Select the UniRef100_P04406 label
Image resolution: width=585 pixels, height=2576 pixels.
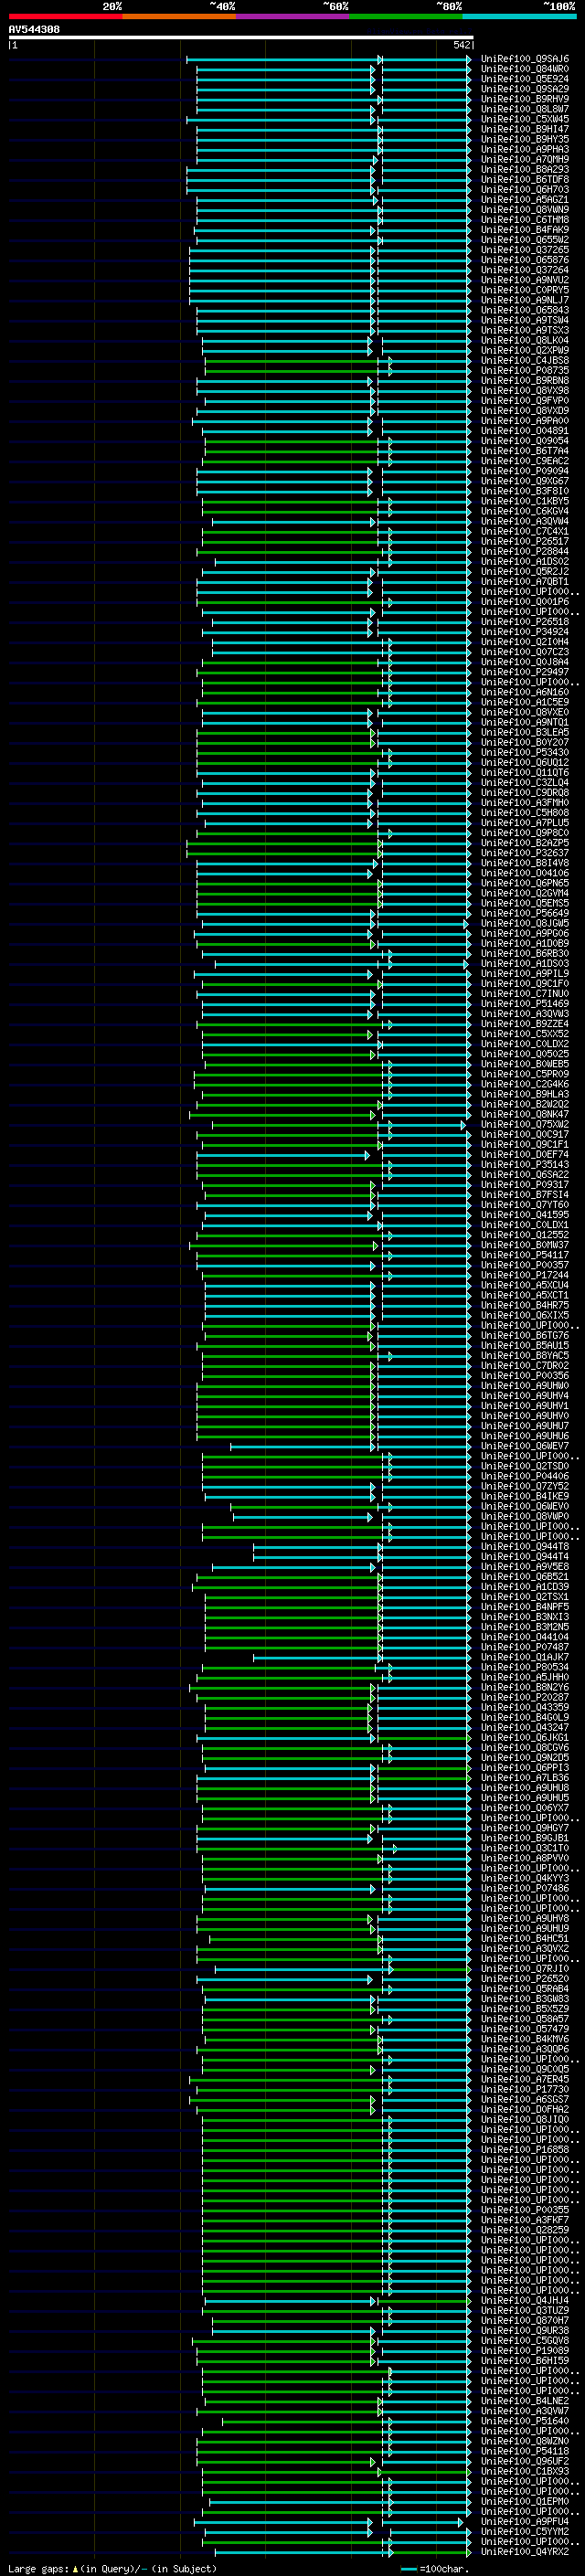(x=525, y=1476)
